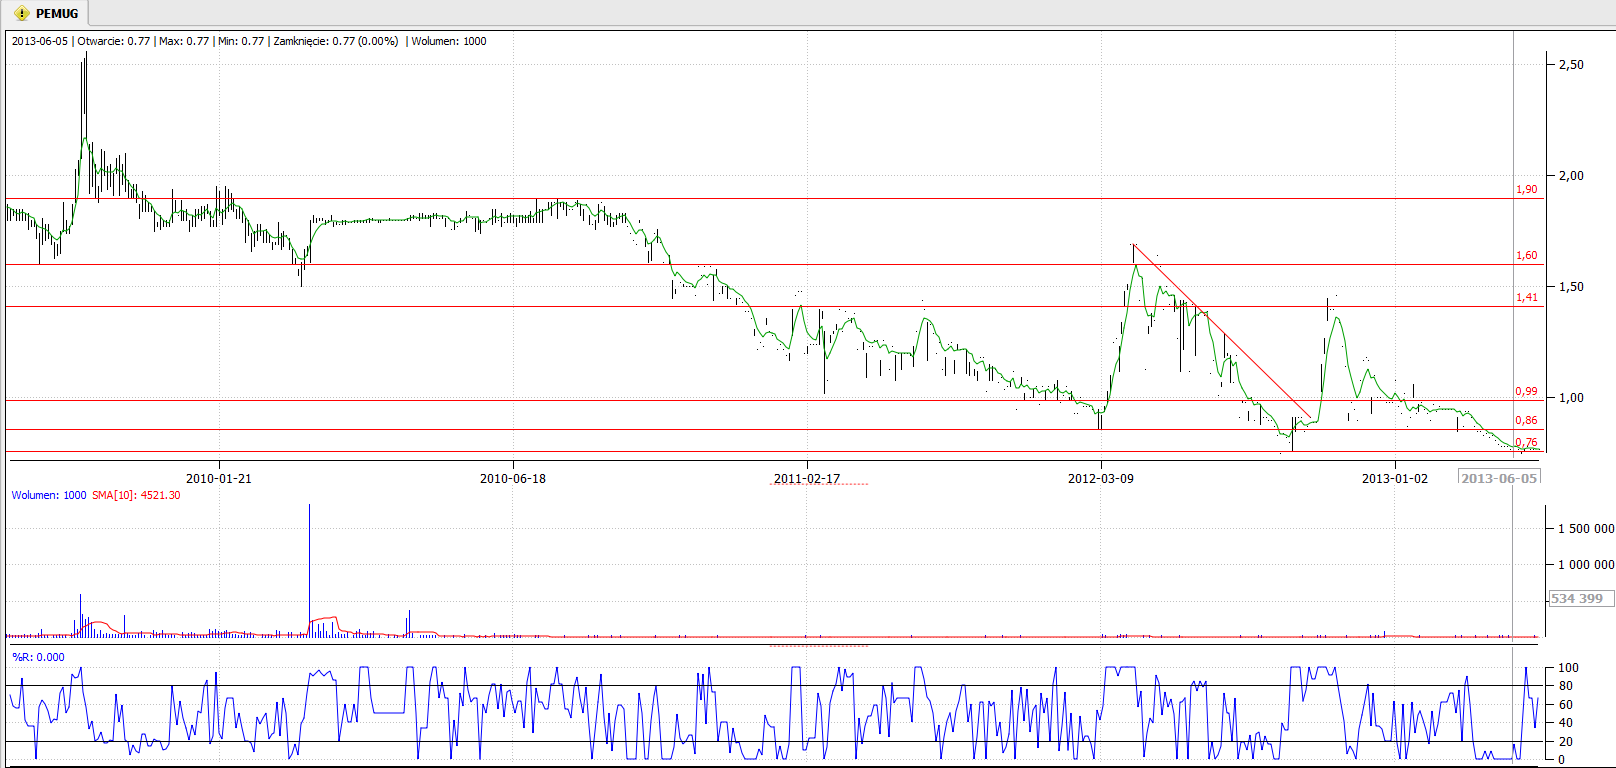Click the 80 level on %R axis

[1566, 685]
